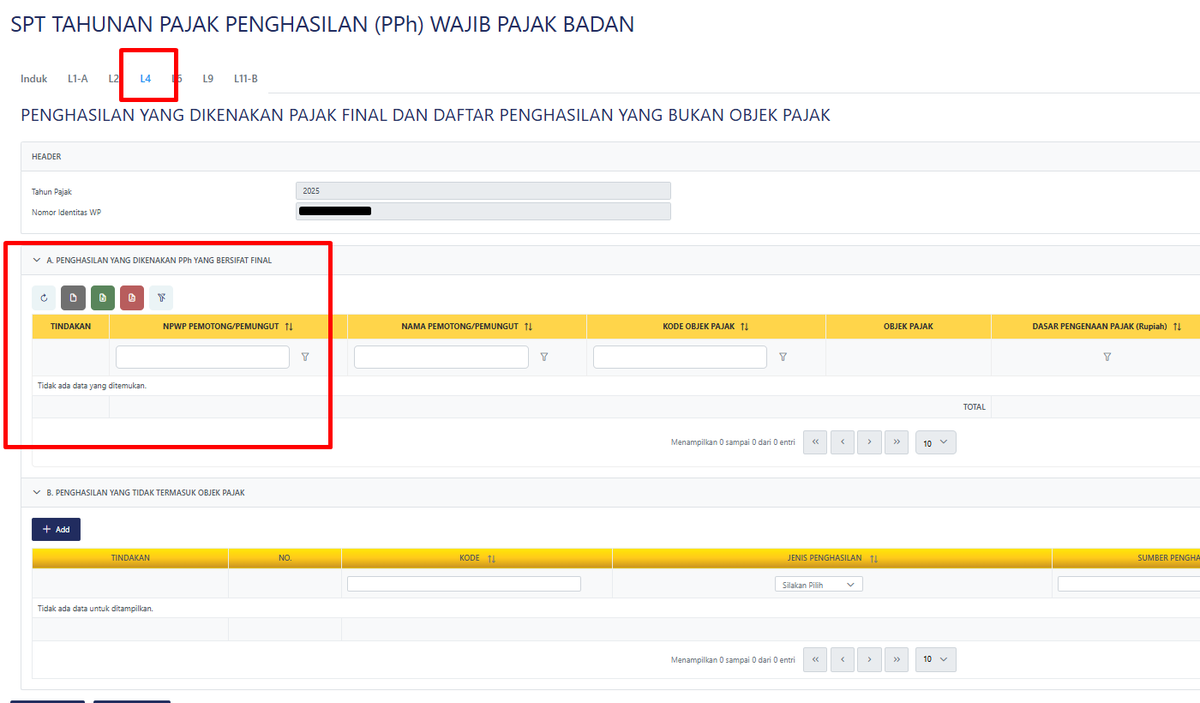Go to previous page in section A pagination
1200x703 pixels.
click(842, 442)
